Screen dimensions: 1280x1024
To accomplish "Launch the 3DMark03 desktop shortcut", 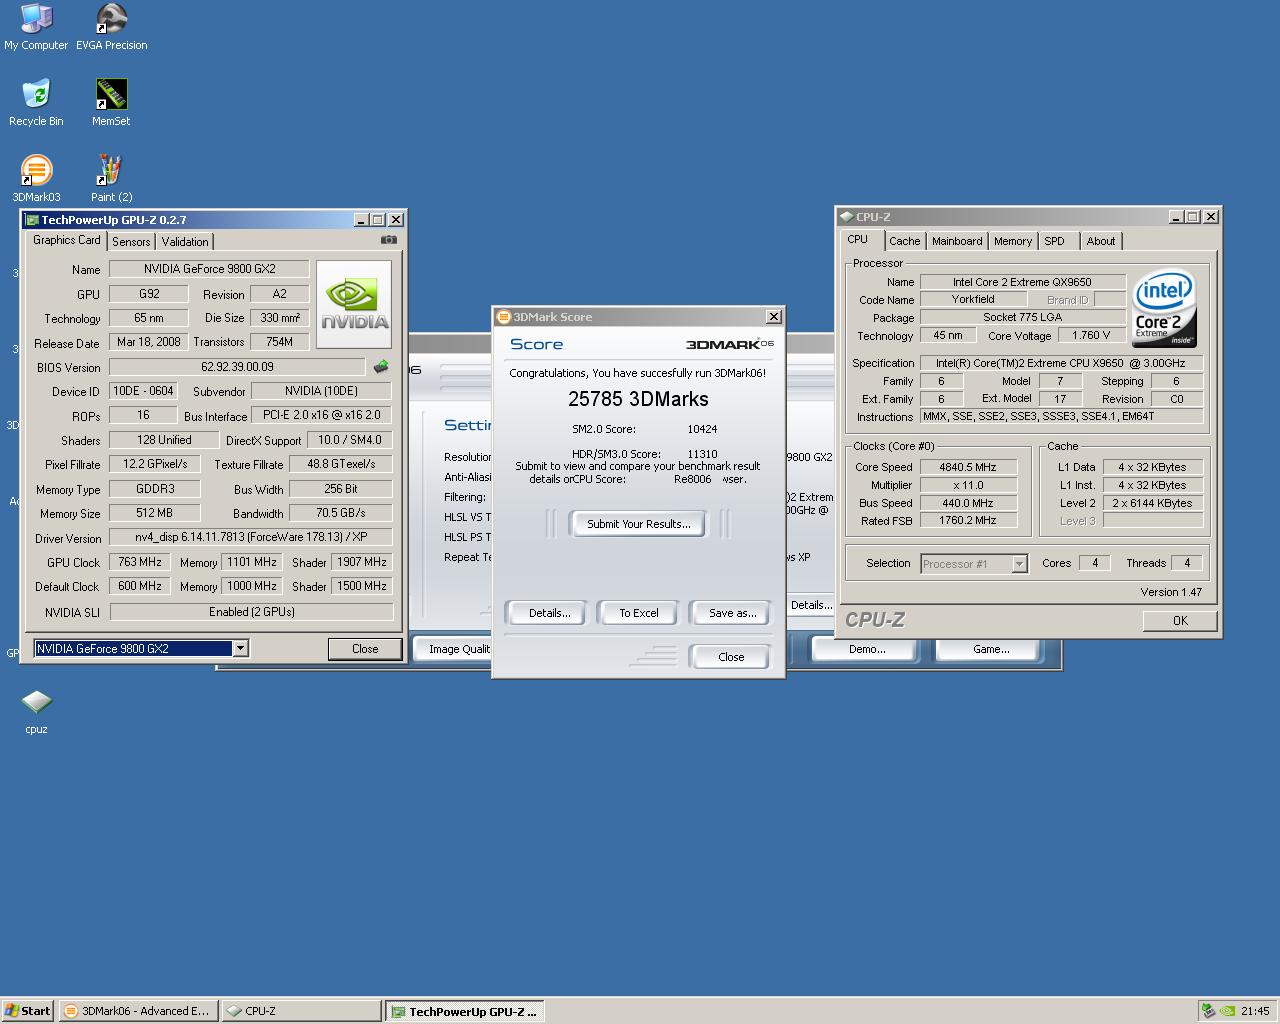I will click(x=36, y=179).
